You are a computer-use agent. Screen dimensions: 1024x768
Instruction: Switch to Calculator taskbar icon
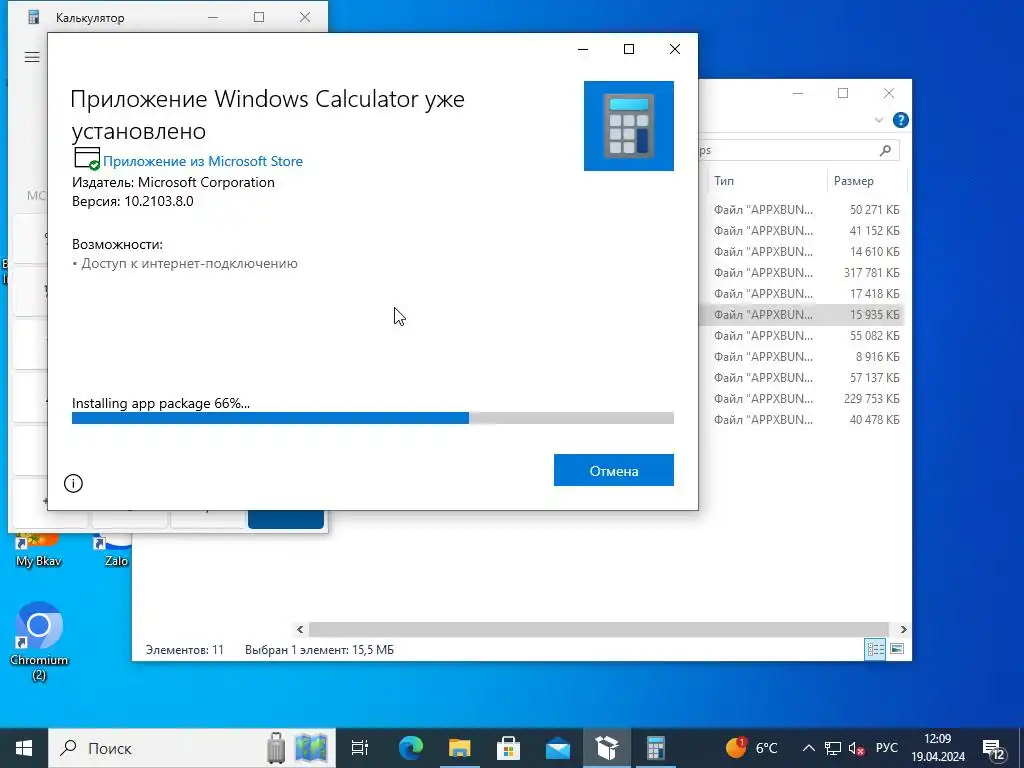coord(656,748)
